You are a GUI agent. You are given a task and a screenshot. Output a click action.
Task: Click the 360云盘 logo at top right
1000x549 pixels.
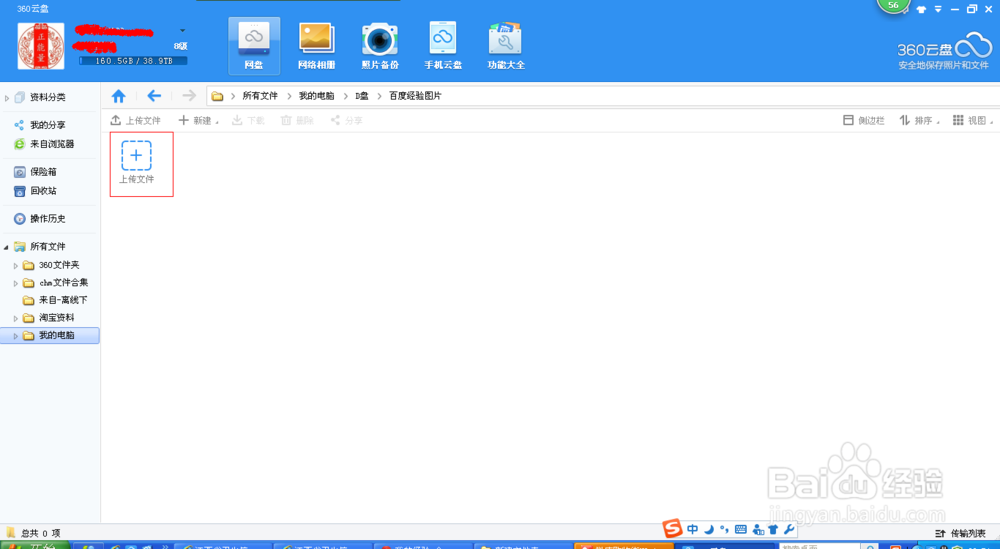pyautogui.click(x=943, y=50)
